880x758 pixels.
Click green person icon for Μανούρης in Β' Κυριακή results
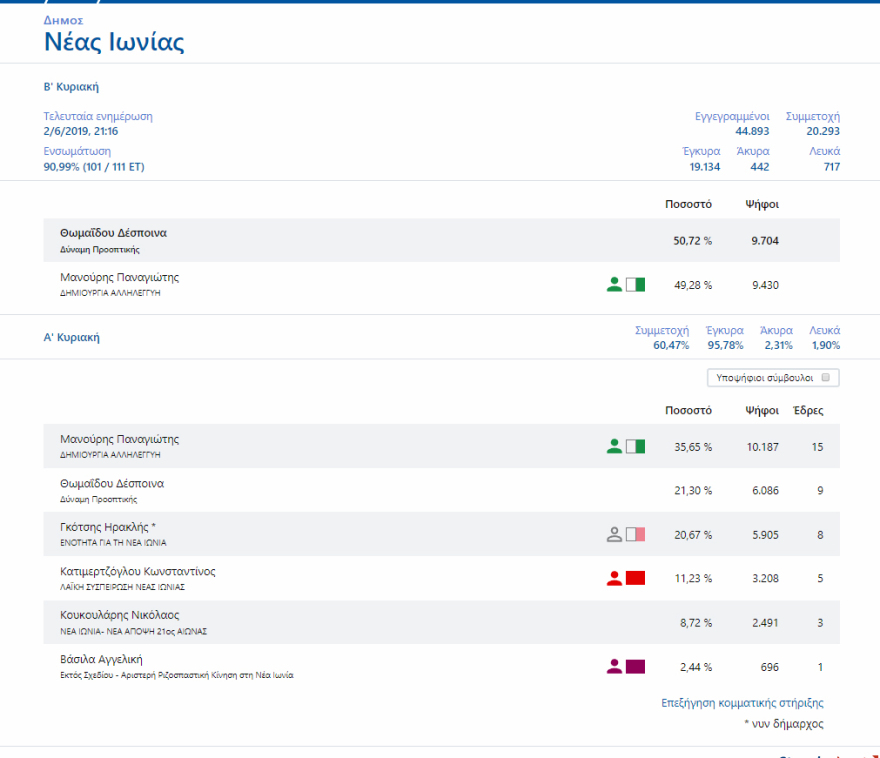tap(614, 285)
